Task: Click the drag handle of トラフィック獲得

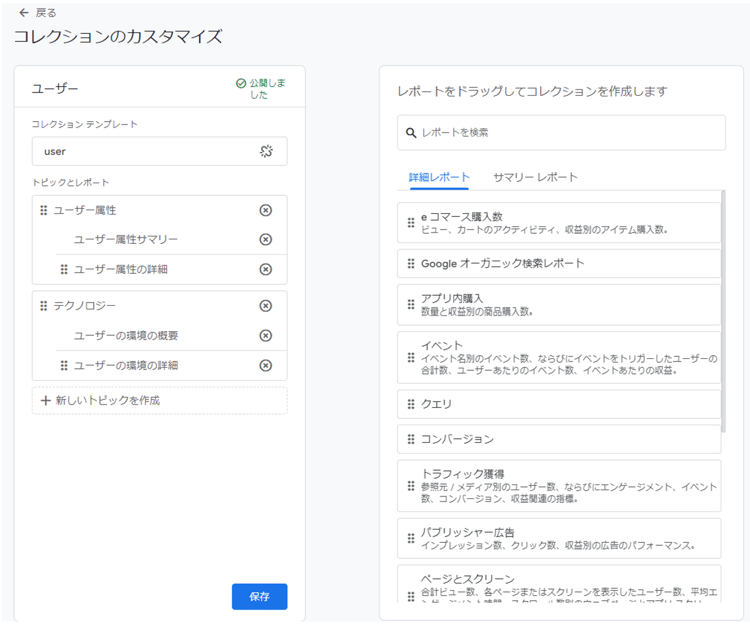Action: 411,486
